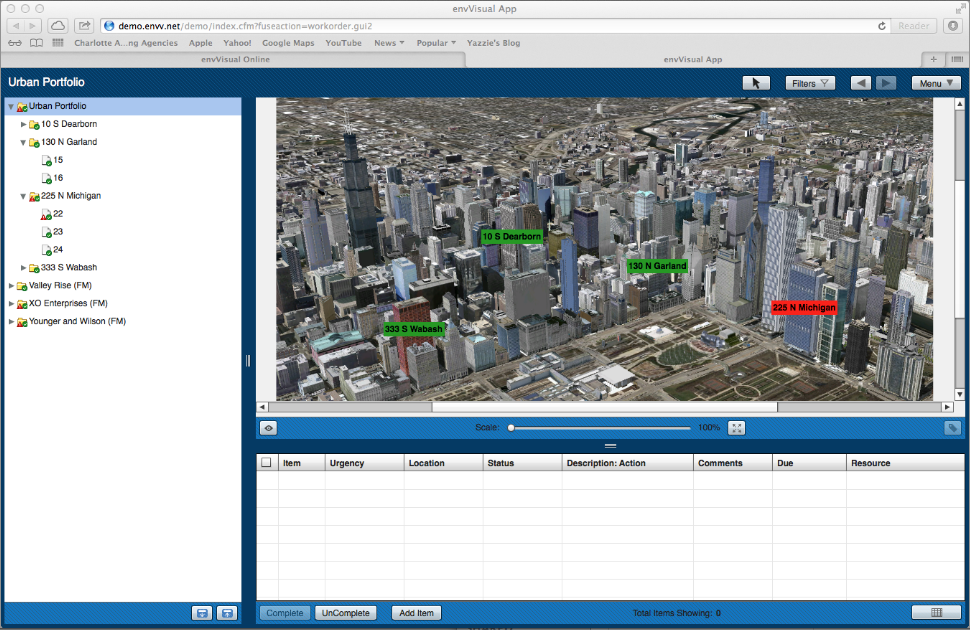Image resolution: width=970 pixels, height=630 pixels.
Task: Sort by the Urgency column header
Action: (x=364, y=463)
